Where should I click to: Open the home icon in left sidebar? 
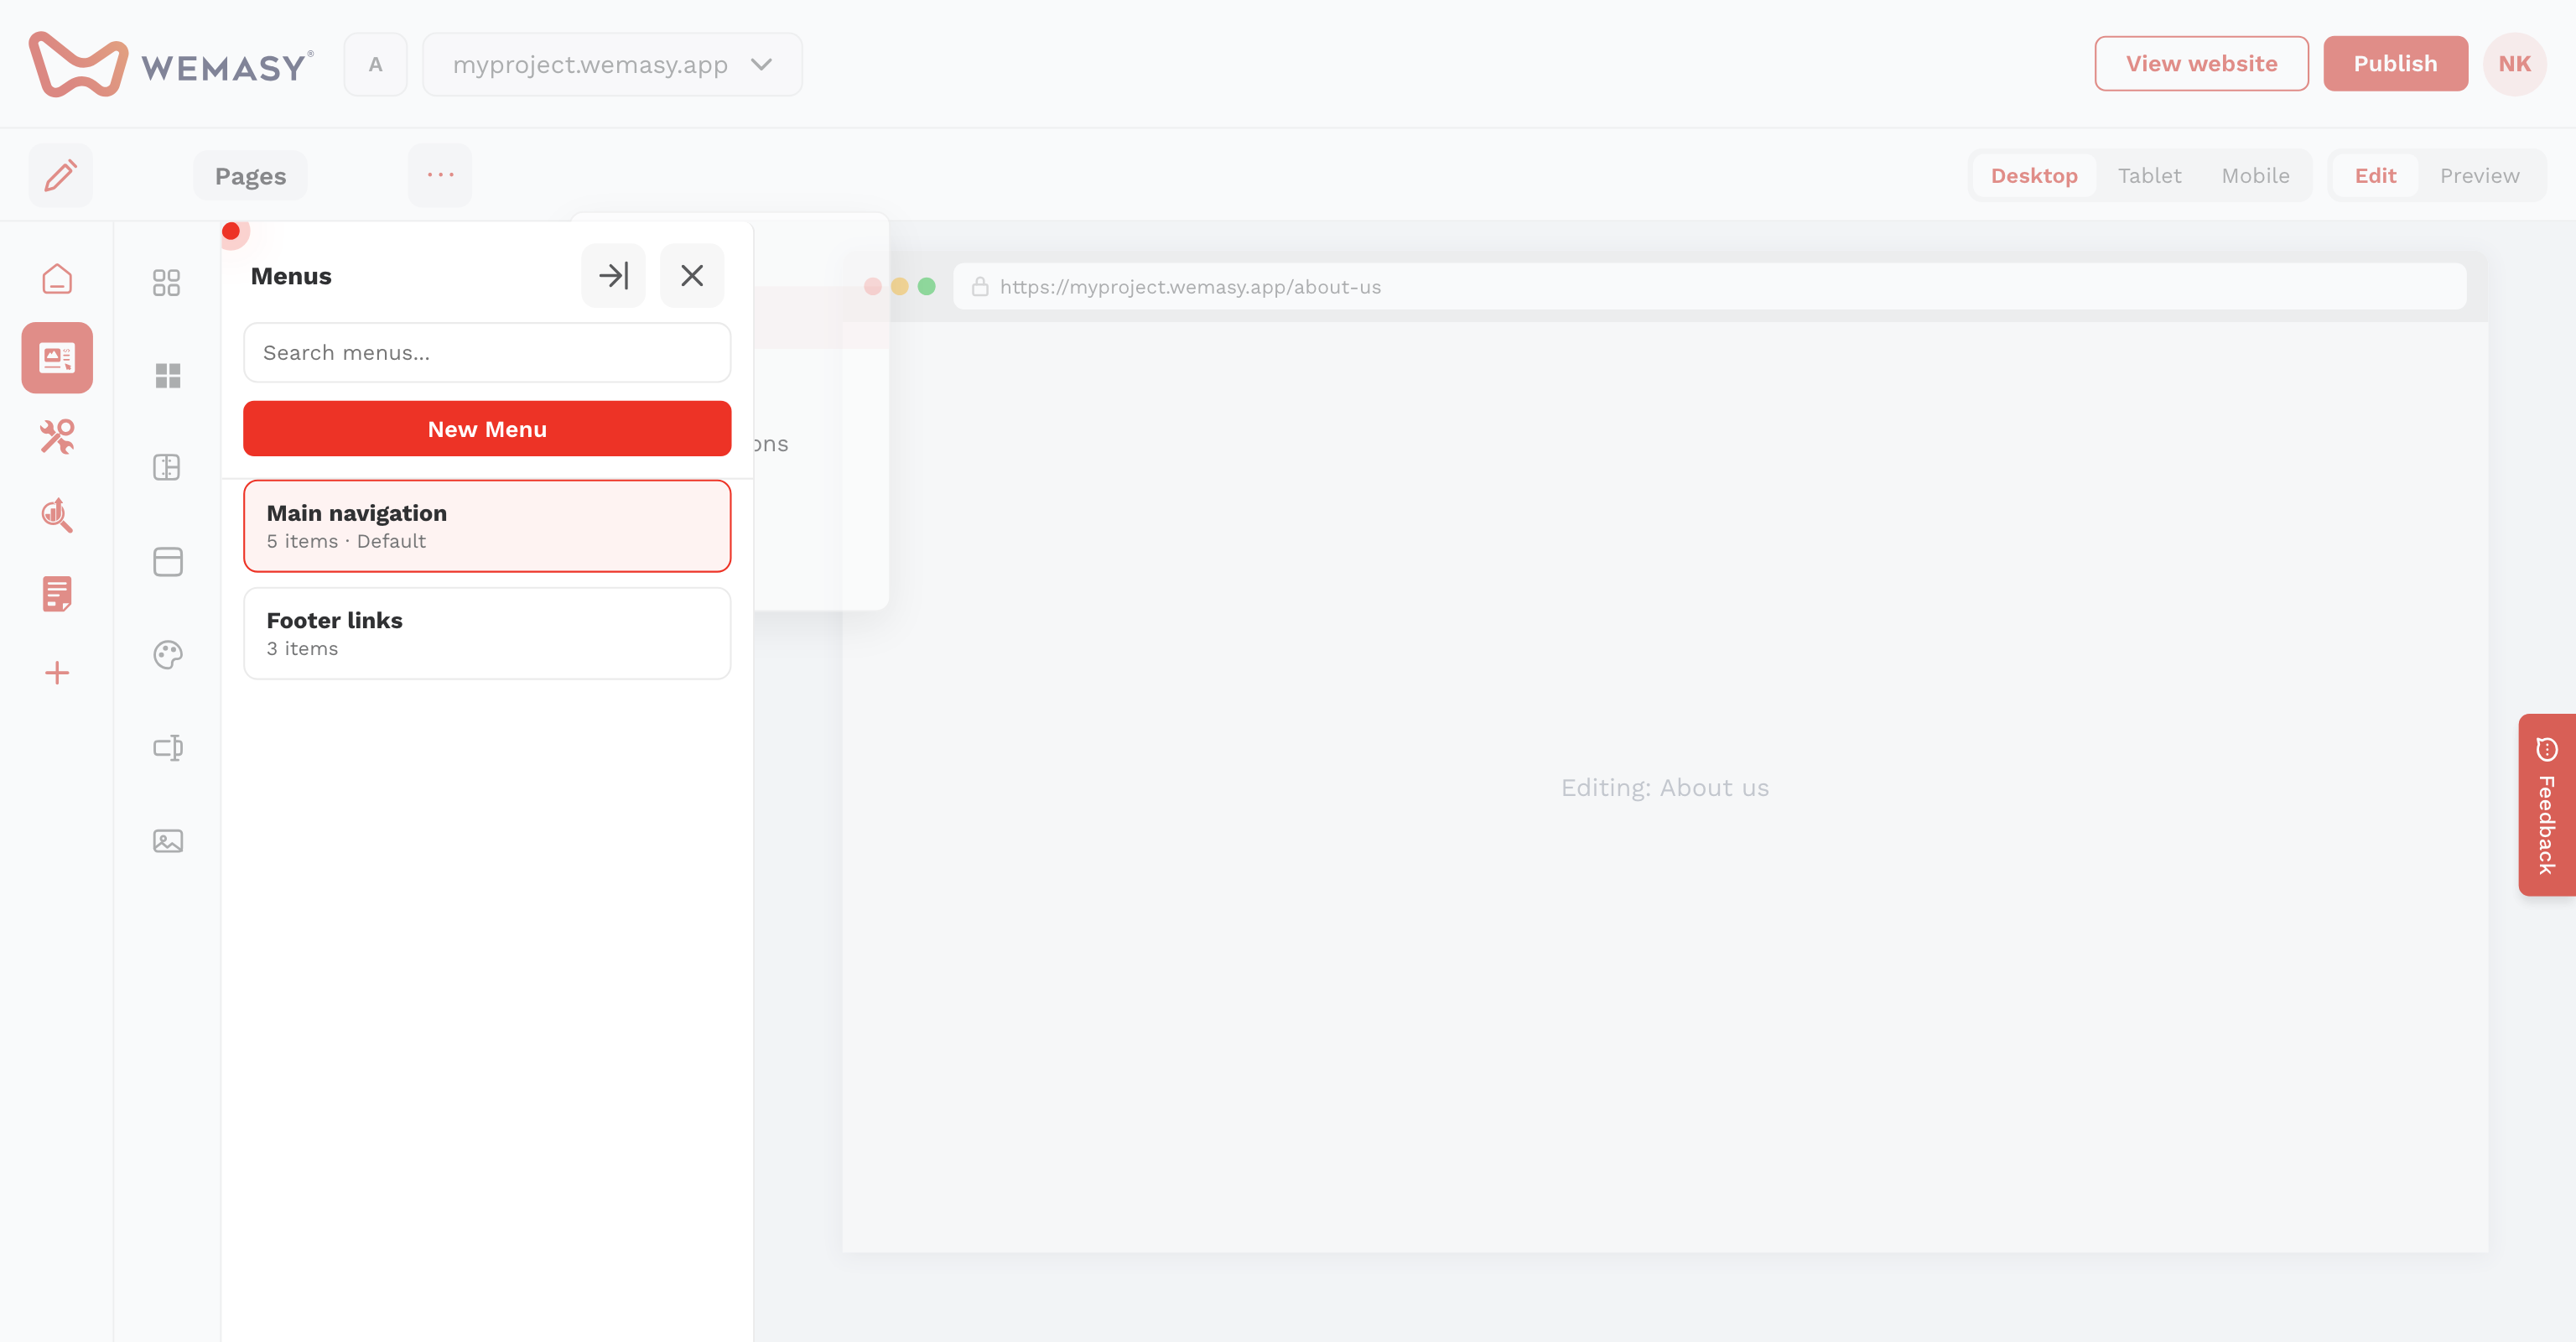pyautogui.click(x=57, y=279)
